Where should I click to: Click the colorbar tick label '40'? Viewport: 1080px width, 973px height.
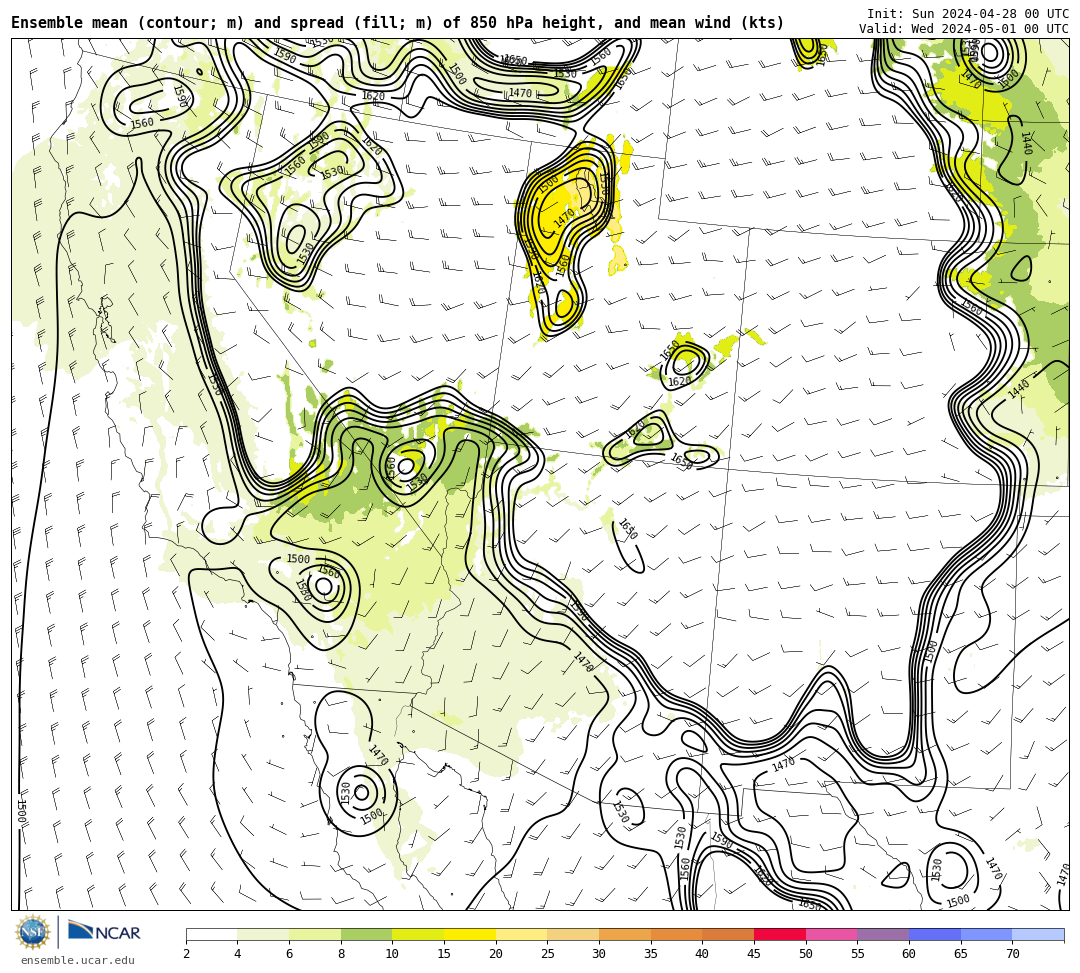[703, 954]
